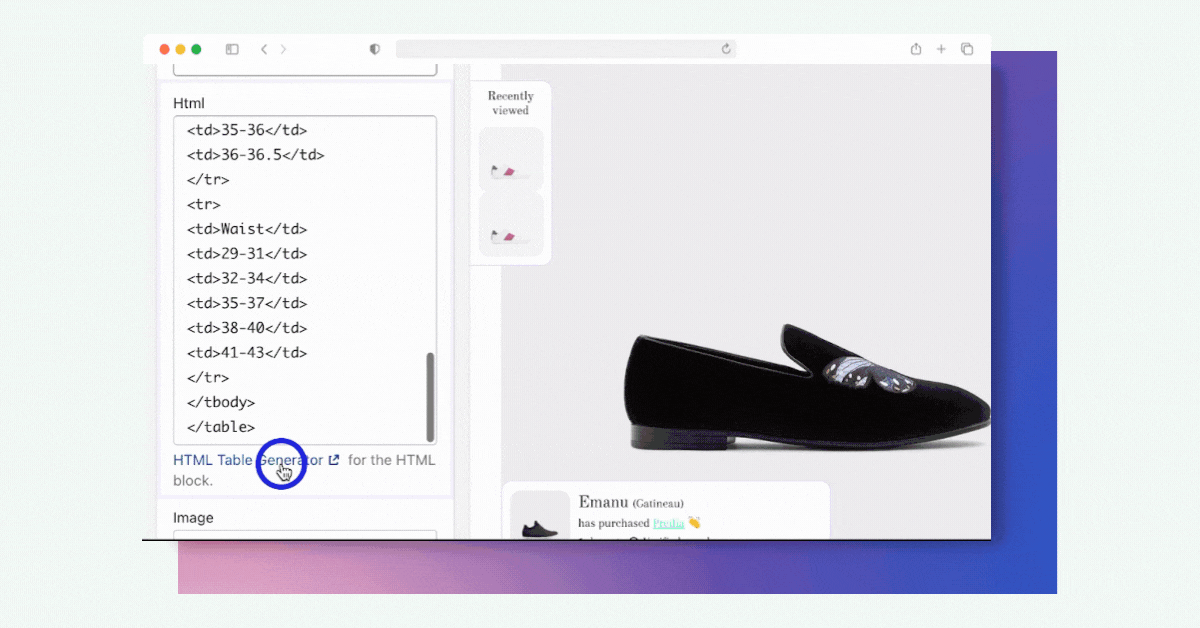Click the Recently viewed heading
The width and height of the screenshot is (1200, 628).
point(511,103)
